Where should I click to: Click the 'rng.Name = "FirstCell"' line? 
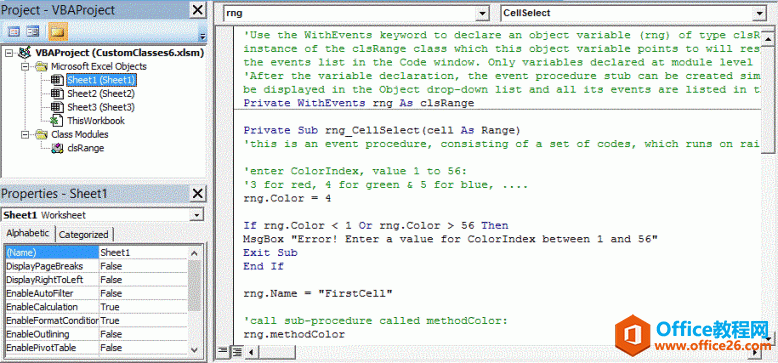(318, 294)
